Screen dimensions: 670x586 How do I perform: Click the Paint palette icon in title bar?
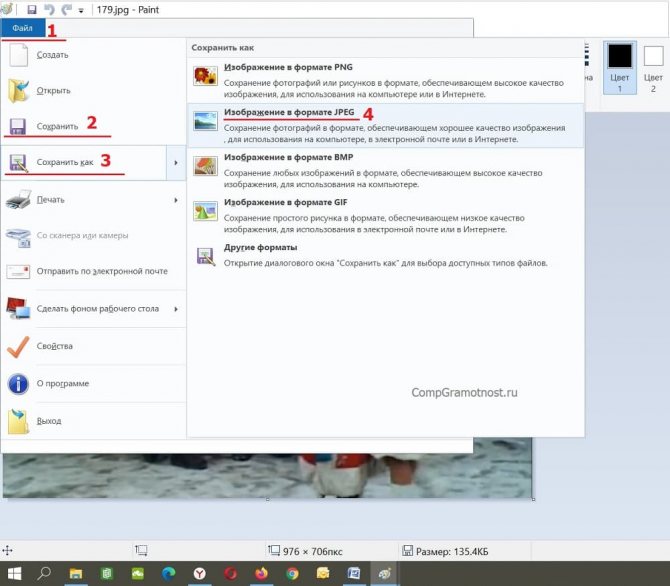tap(6, 9)
